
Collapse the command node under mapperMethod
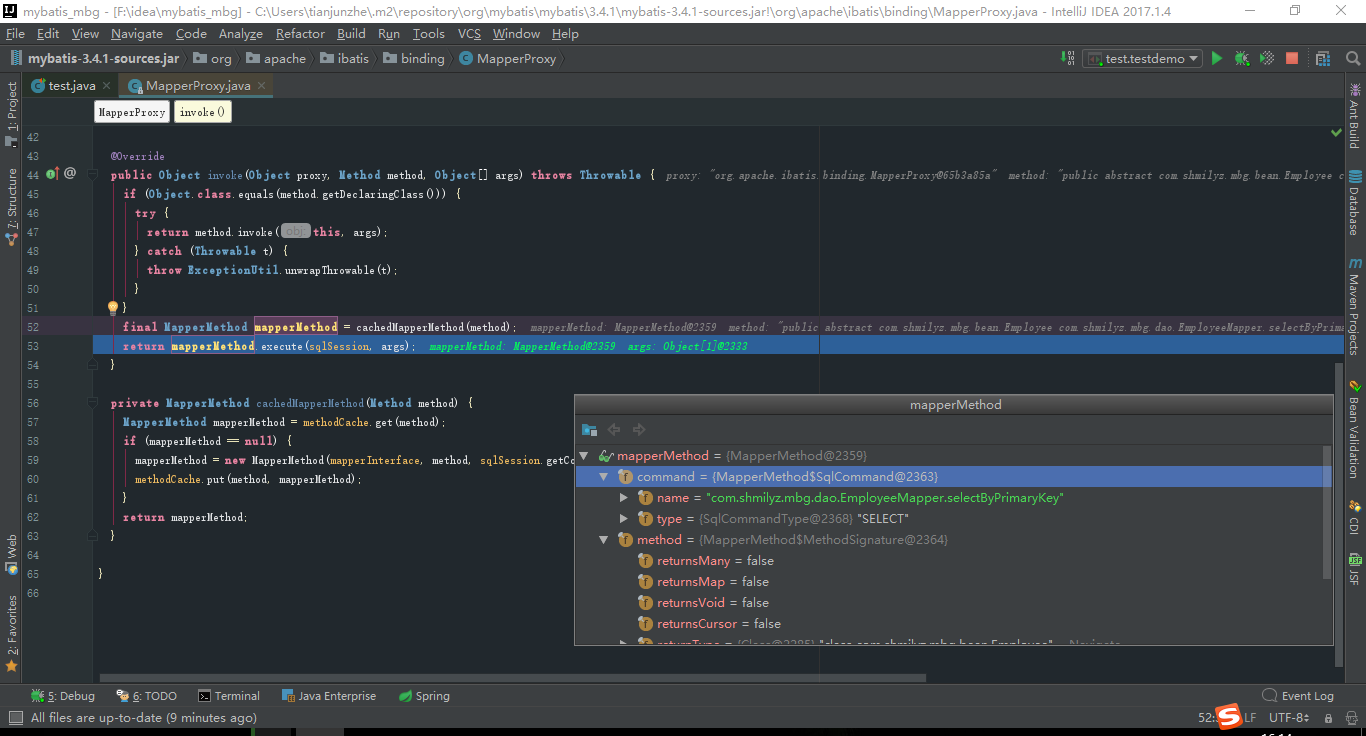[x=604, y=476]
